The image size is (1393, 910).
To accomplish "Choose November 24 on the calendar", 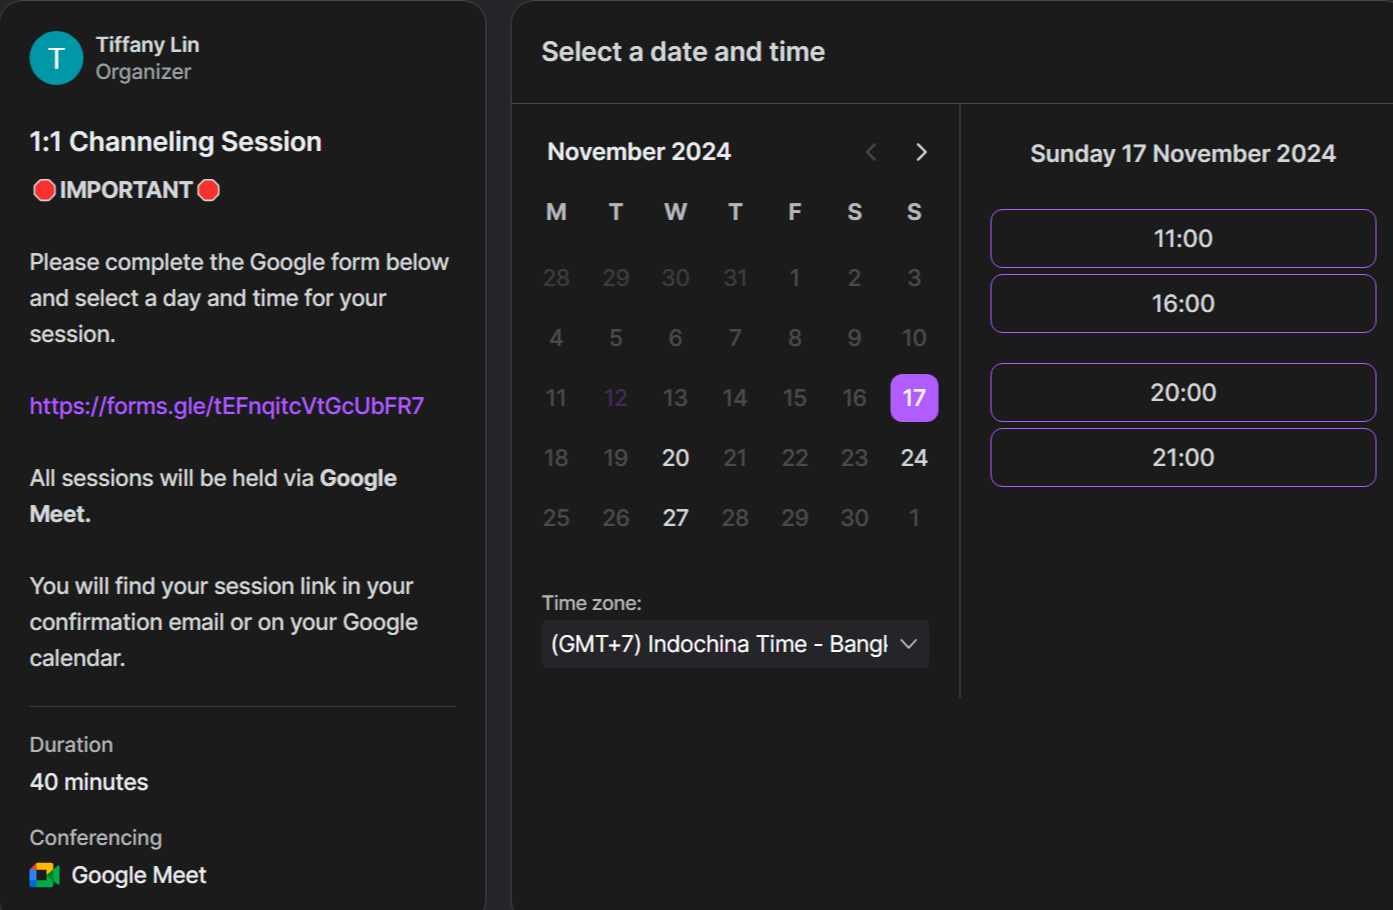I will [x=914, y=458].
